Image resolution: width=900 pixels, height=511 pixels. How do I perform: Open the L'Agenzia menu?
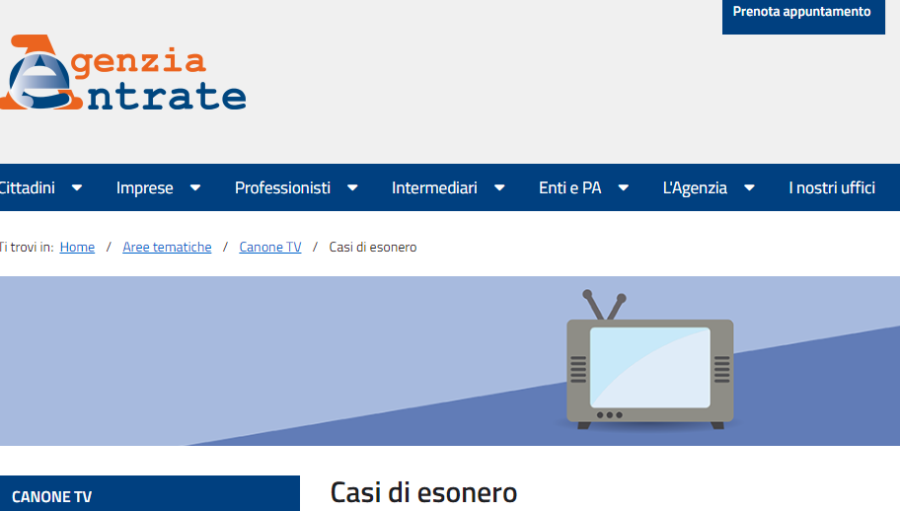(x=695, y=188)
